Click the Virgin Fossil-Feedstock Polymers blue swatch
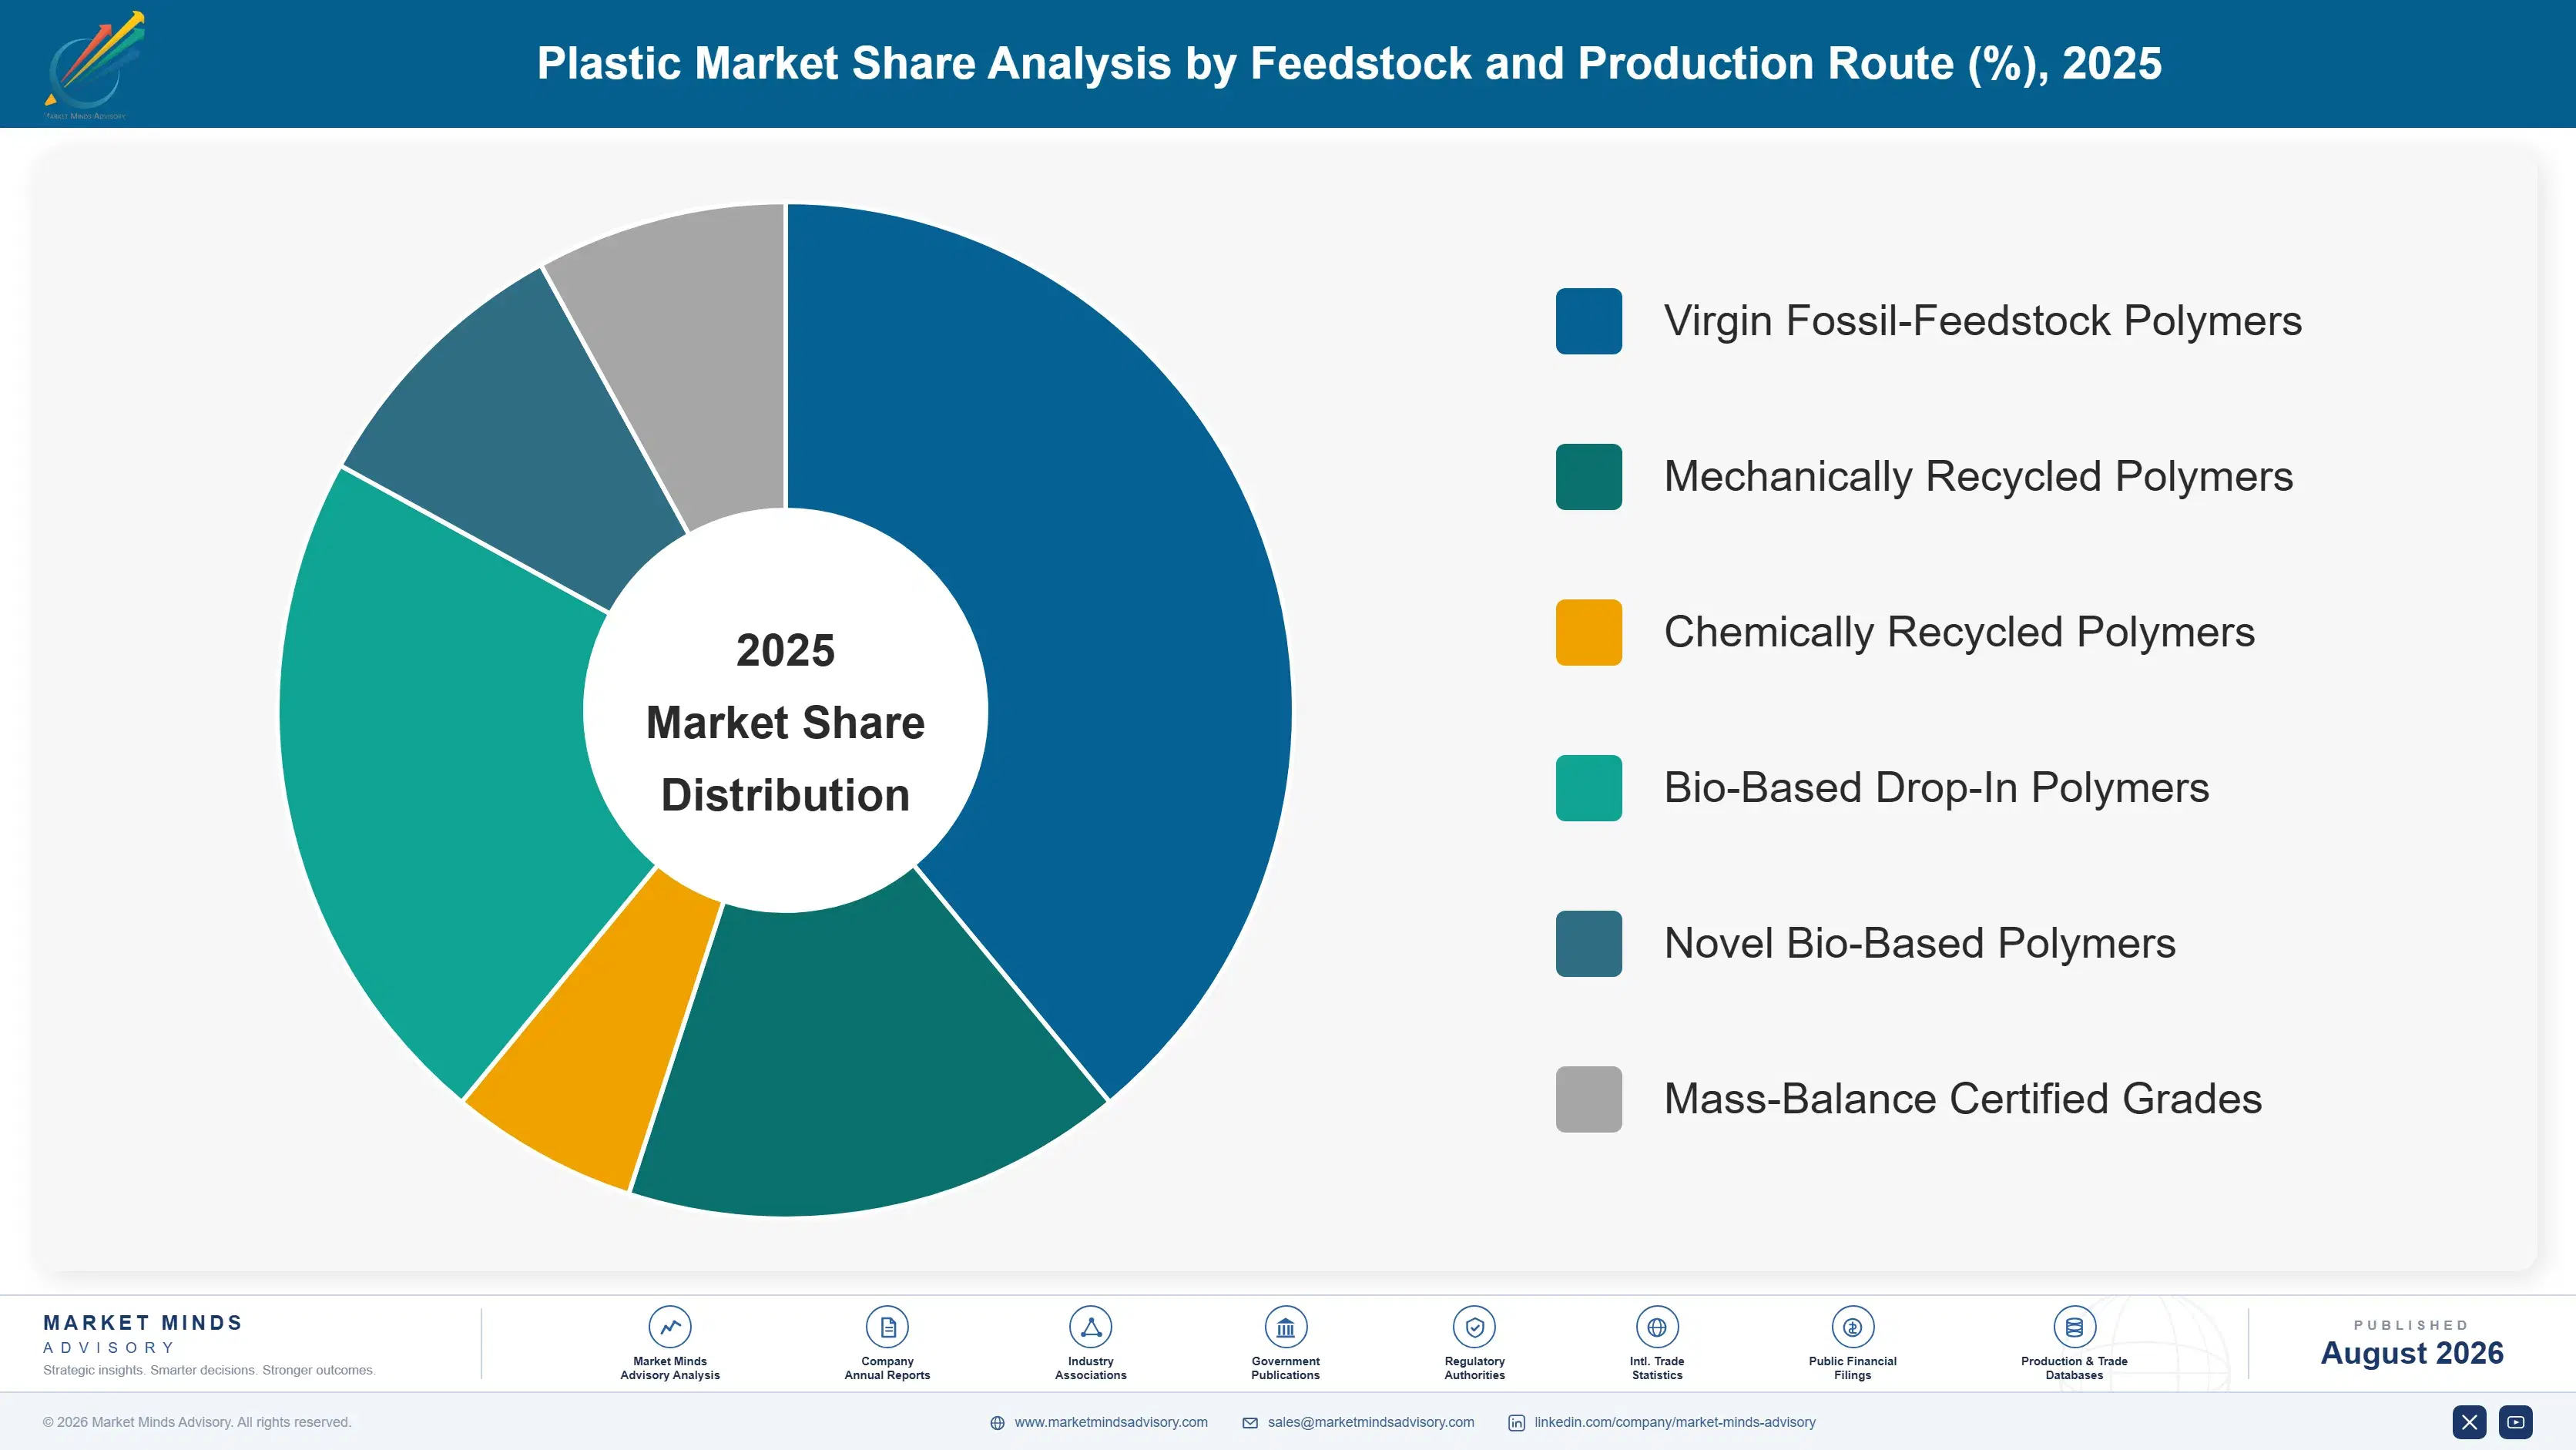2576x1450 pixels. pos(1588,321)
